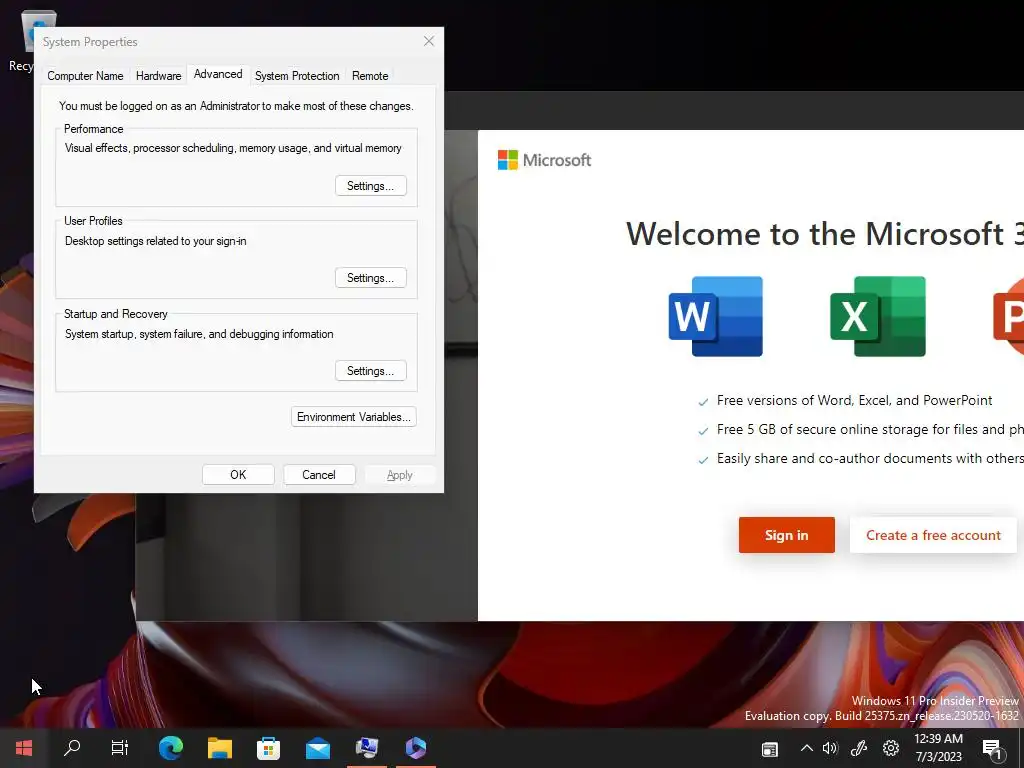Switch to Computer Name tab

click(85, 76)
